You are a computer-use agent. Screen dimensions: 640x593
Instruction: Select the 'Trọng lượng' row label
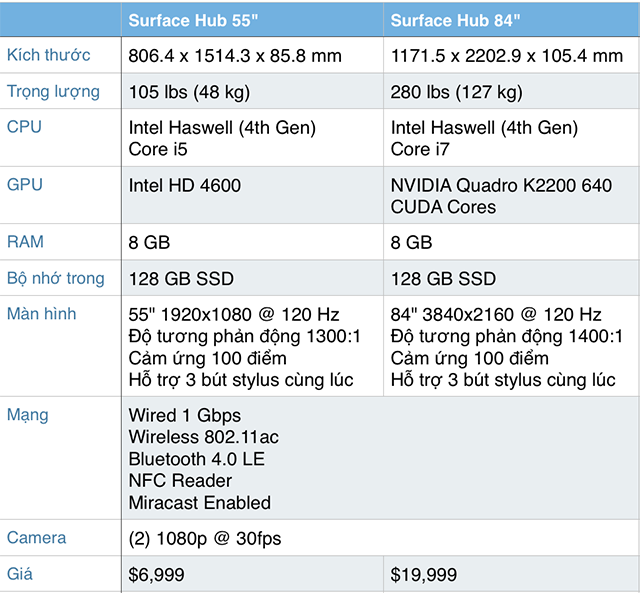coord(53,92)
